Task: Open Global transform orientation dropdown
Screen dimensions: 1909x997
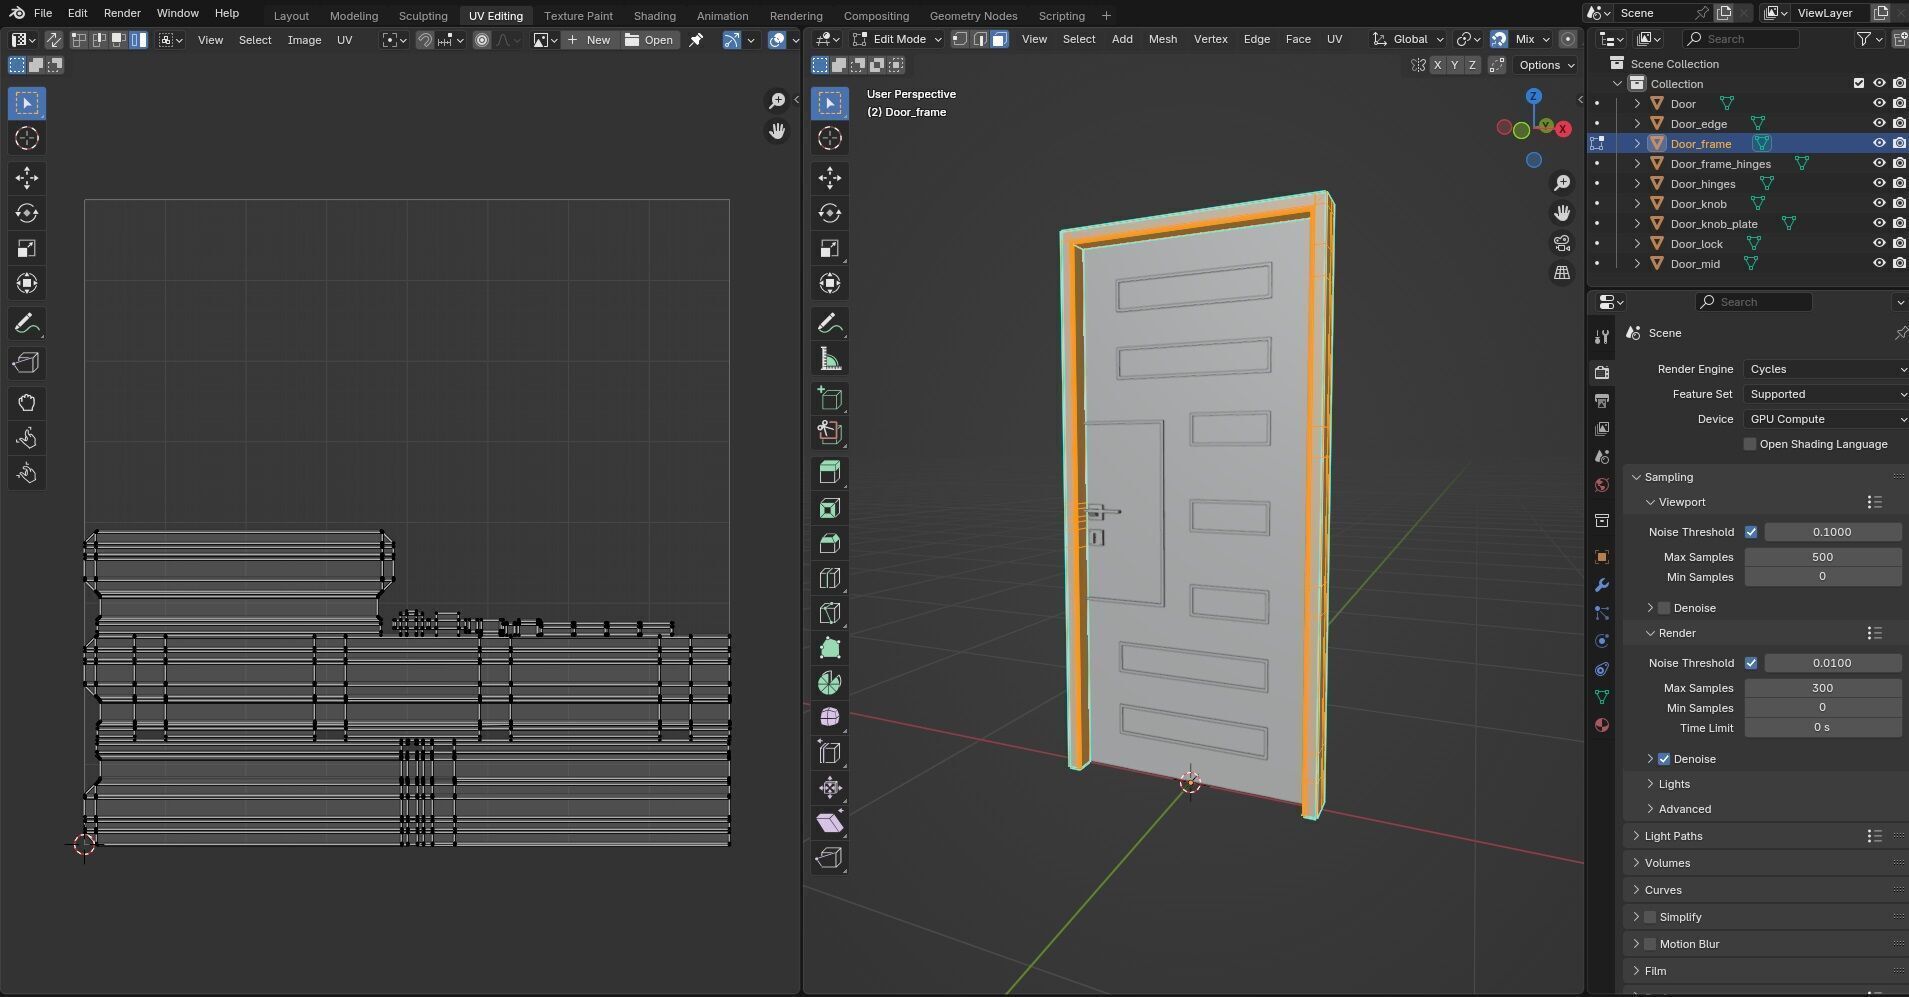Action: (x=1408, y=39)
